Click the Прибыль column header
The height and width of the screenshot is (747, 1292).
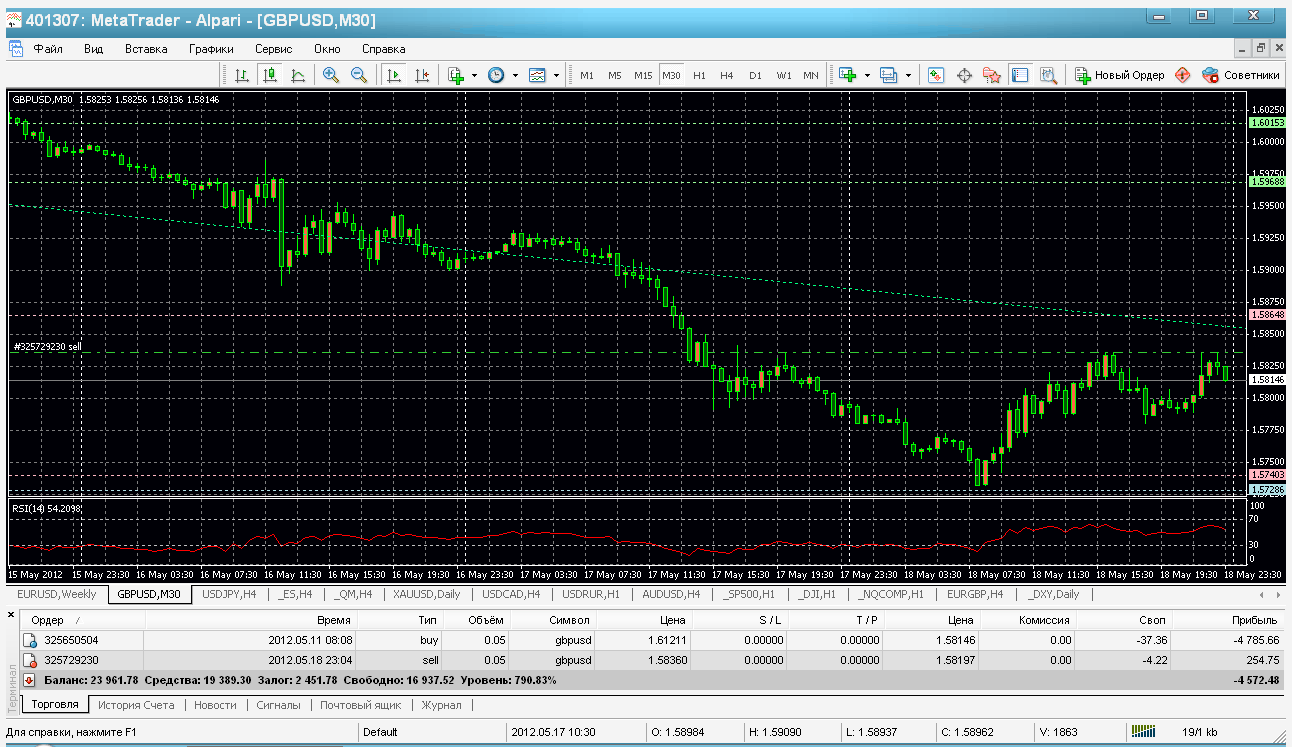(x=1256, y=620)
